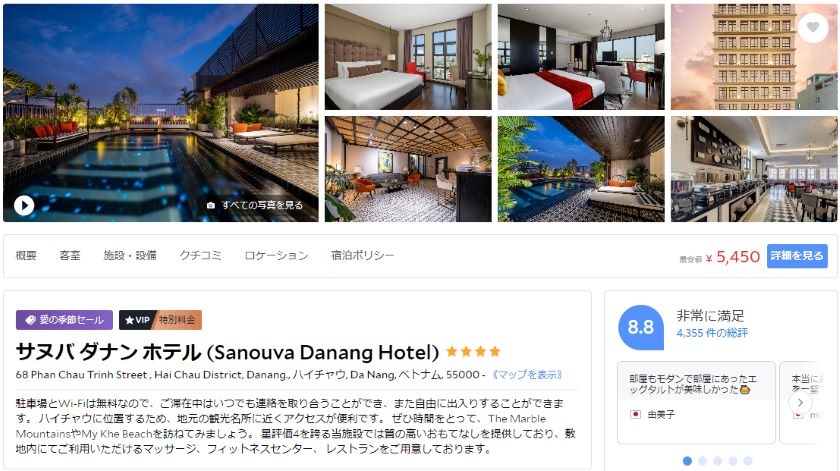Switch to the 客室 tab
This screenshot has height=471, width=840.
point(70,256)
